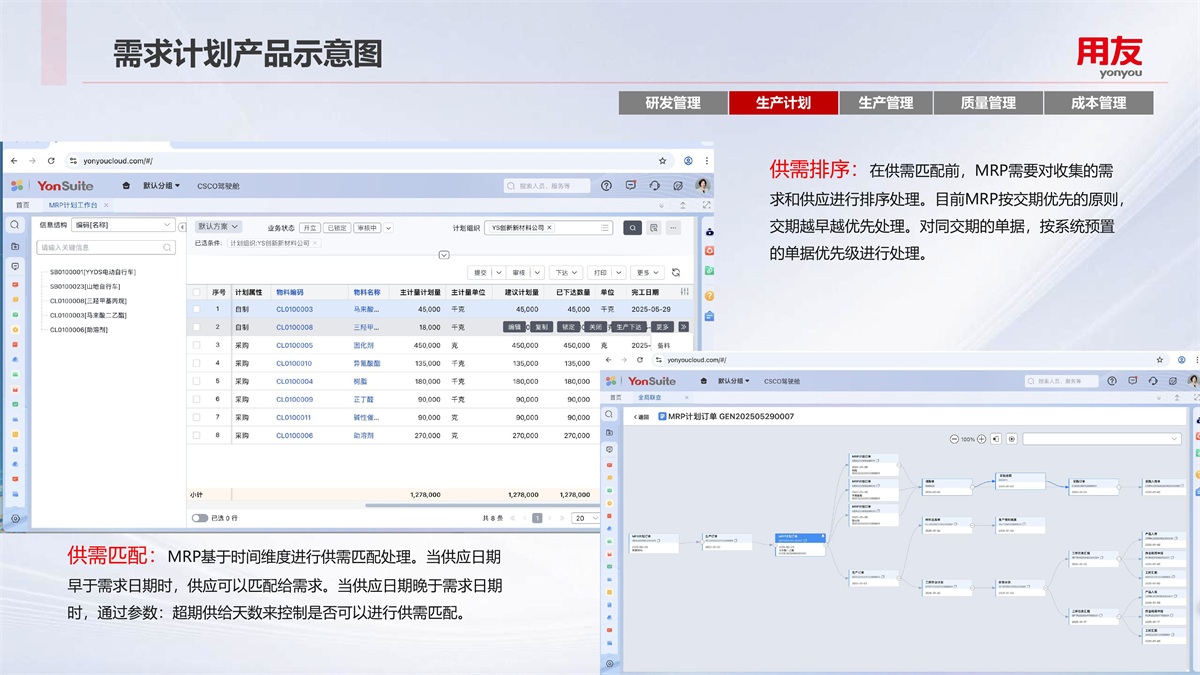Toggle the 已选 0 行 switch

[x=200, y=518]
